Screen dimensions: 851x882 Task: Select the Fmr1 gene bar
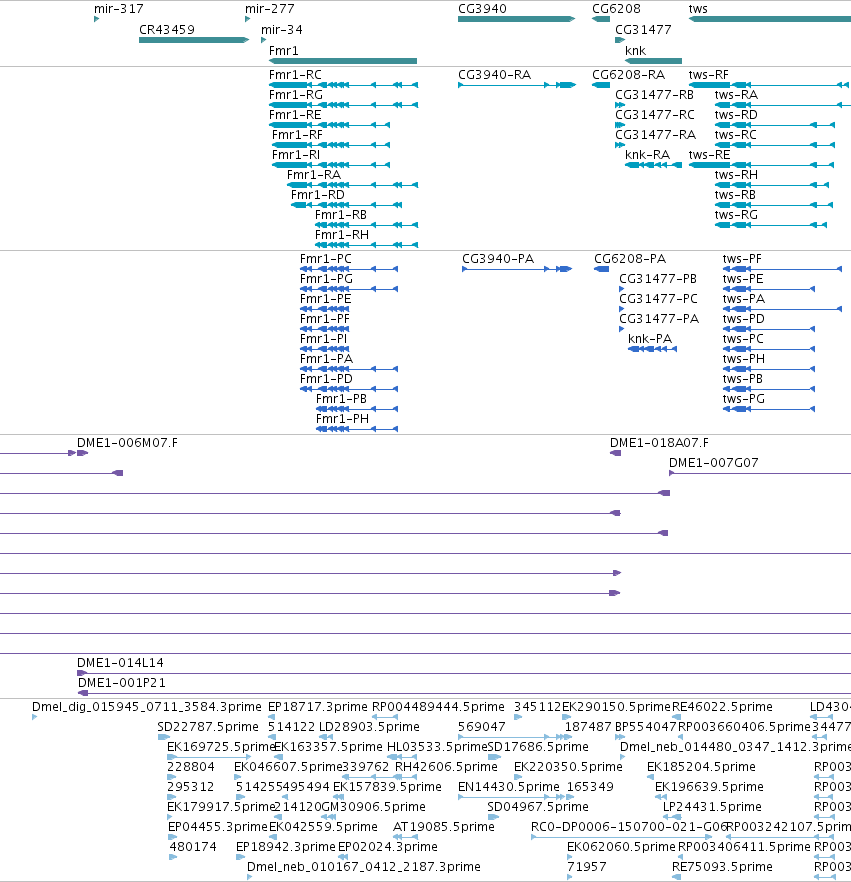coord(343,61)
